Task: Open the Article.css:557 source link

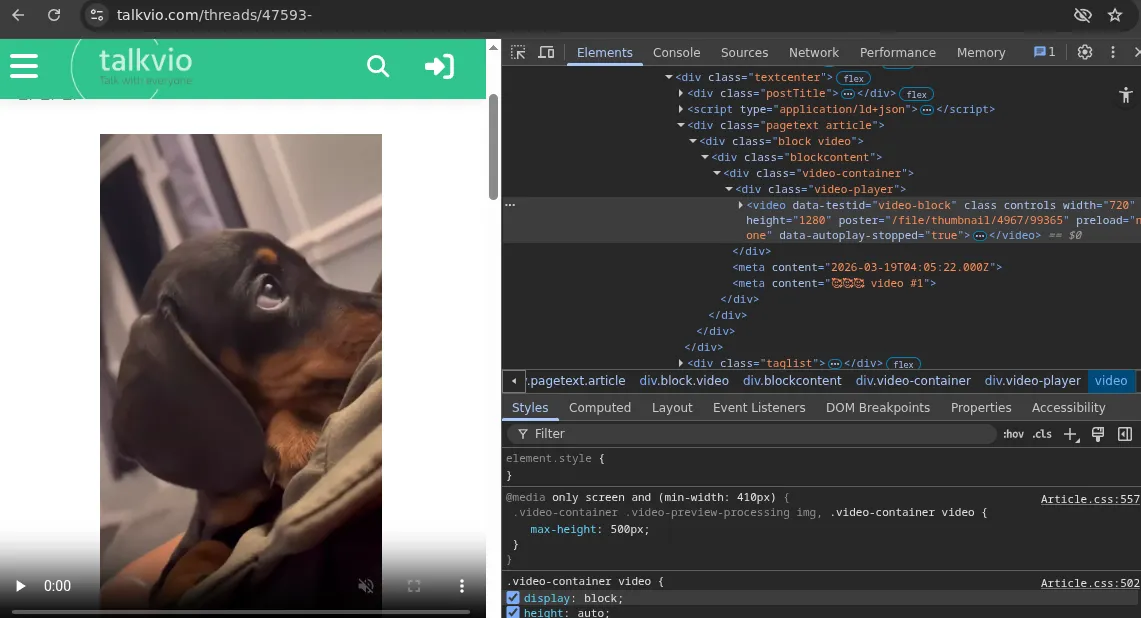Action: point(1090,499)
